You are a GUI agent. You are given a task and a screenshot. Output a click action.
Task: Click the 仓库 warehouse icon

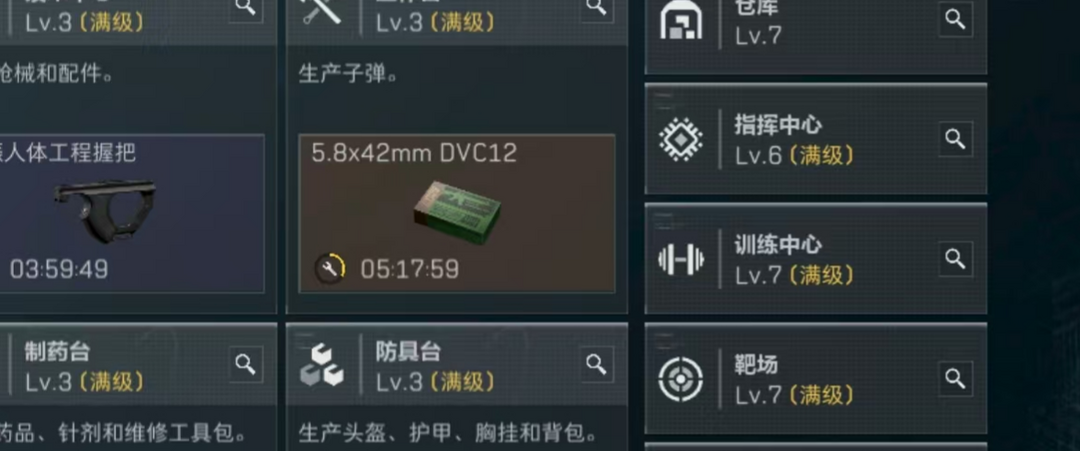tap(681, 21)
